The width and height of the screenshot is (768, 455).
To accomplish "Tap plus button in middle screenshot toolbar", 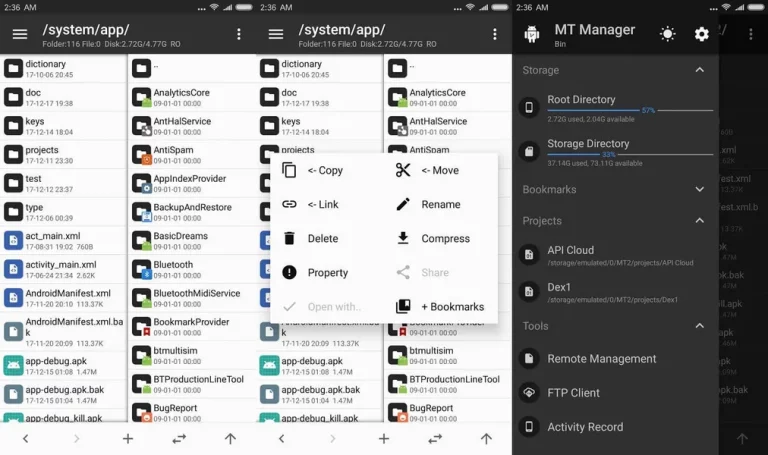I will pyautogui.click(x=384, y=439).
